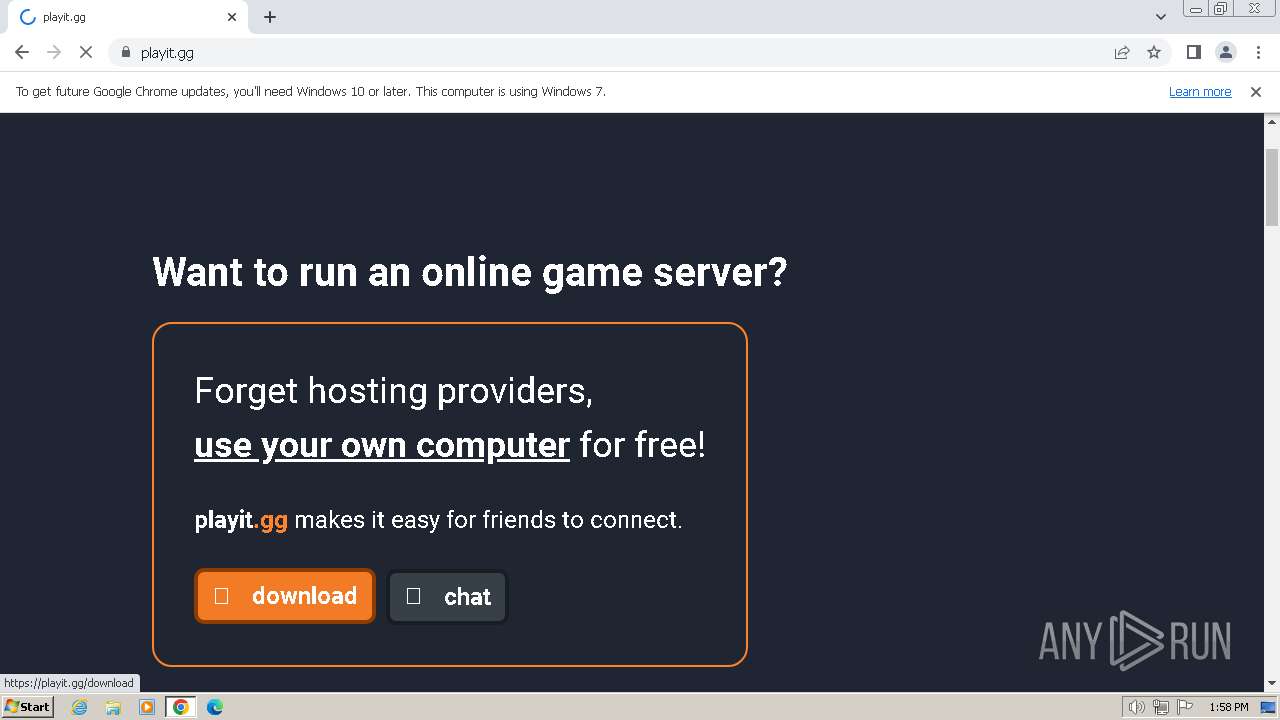Click the 'Forget hosting providers,' text
Viewport: 1280px width, 720px height.
pyautogui.click(x=394, y=391)
